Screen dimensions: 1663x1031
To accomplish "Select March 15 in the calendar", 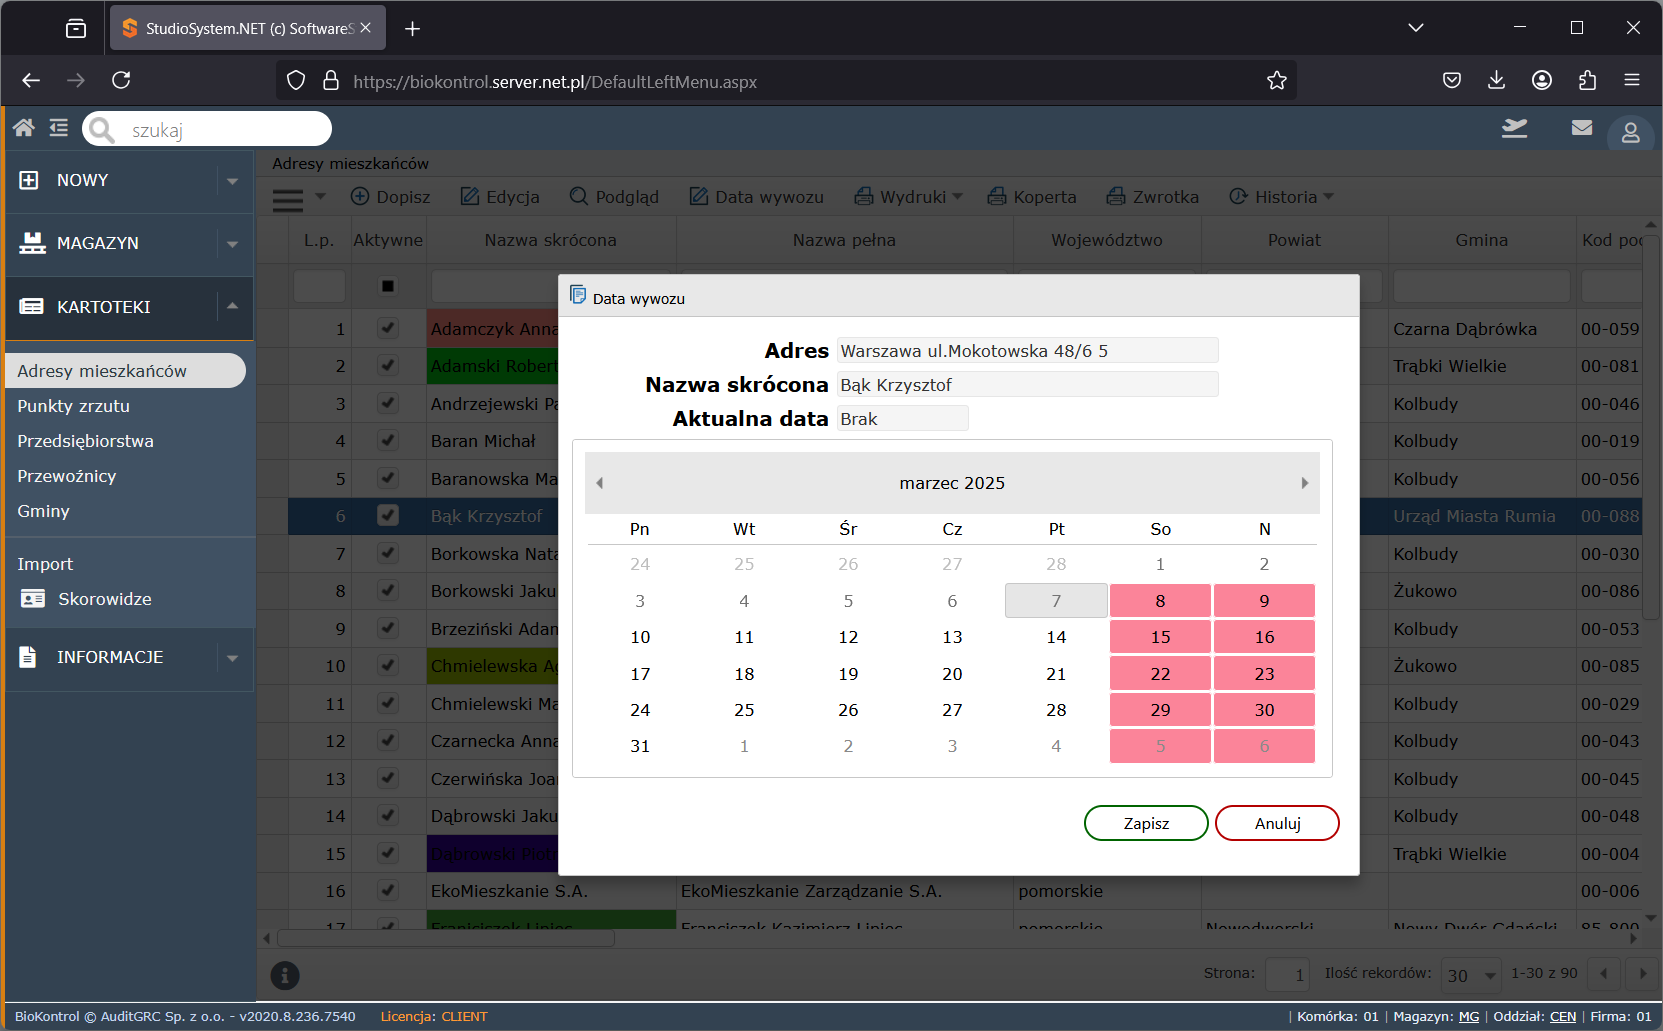I will point(1160,637).
